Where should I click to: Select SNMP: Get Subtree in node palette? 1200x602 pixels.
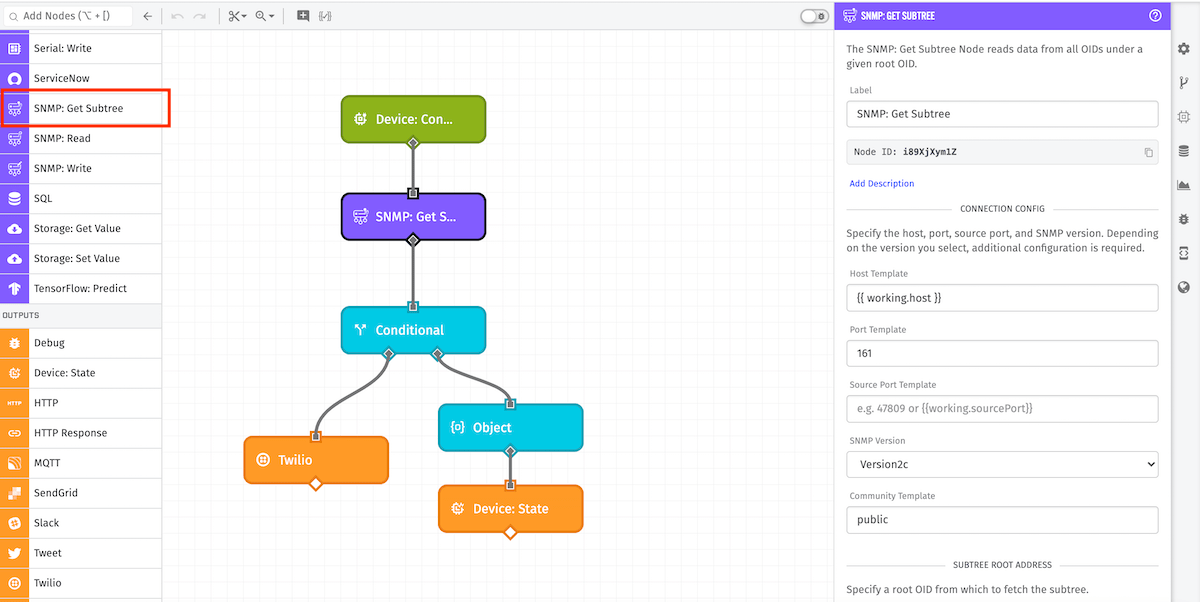(80, 108)
